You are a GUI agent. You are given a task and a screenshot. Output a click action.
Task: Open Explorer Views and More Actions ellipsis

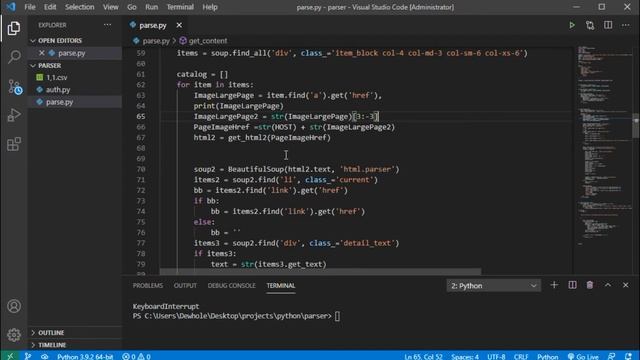click(107, 25)
